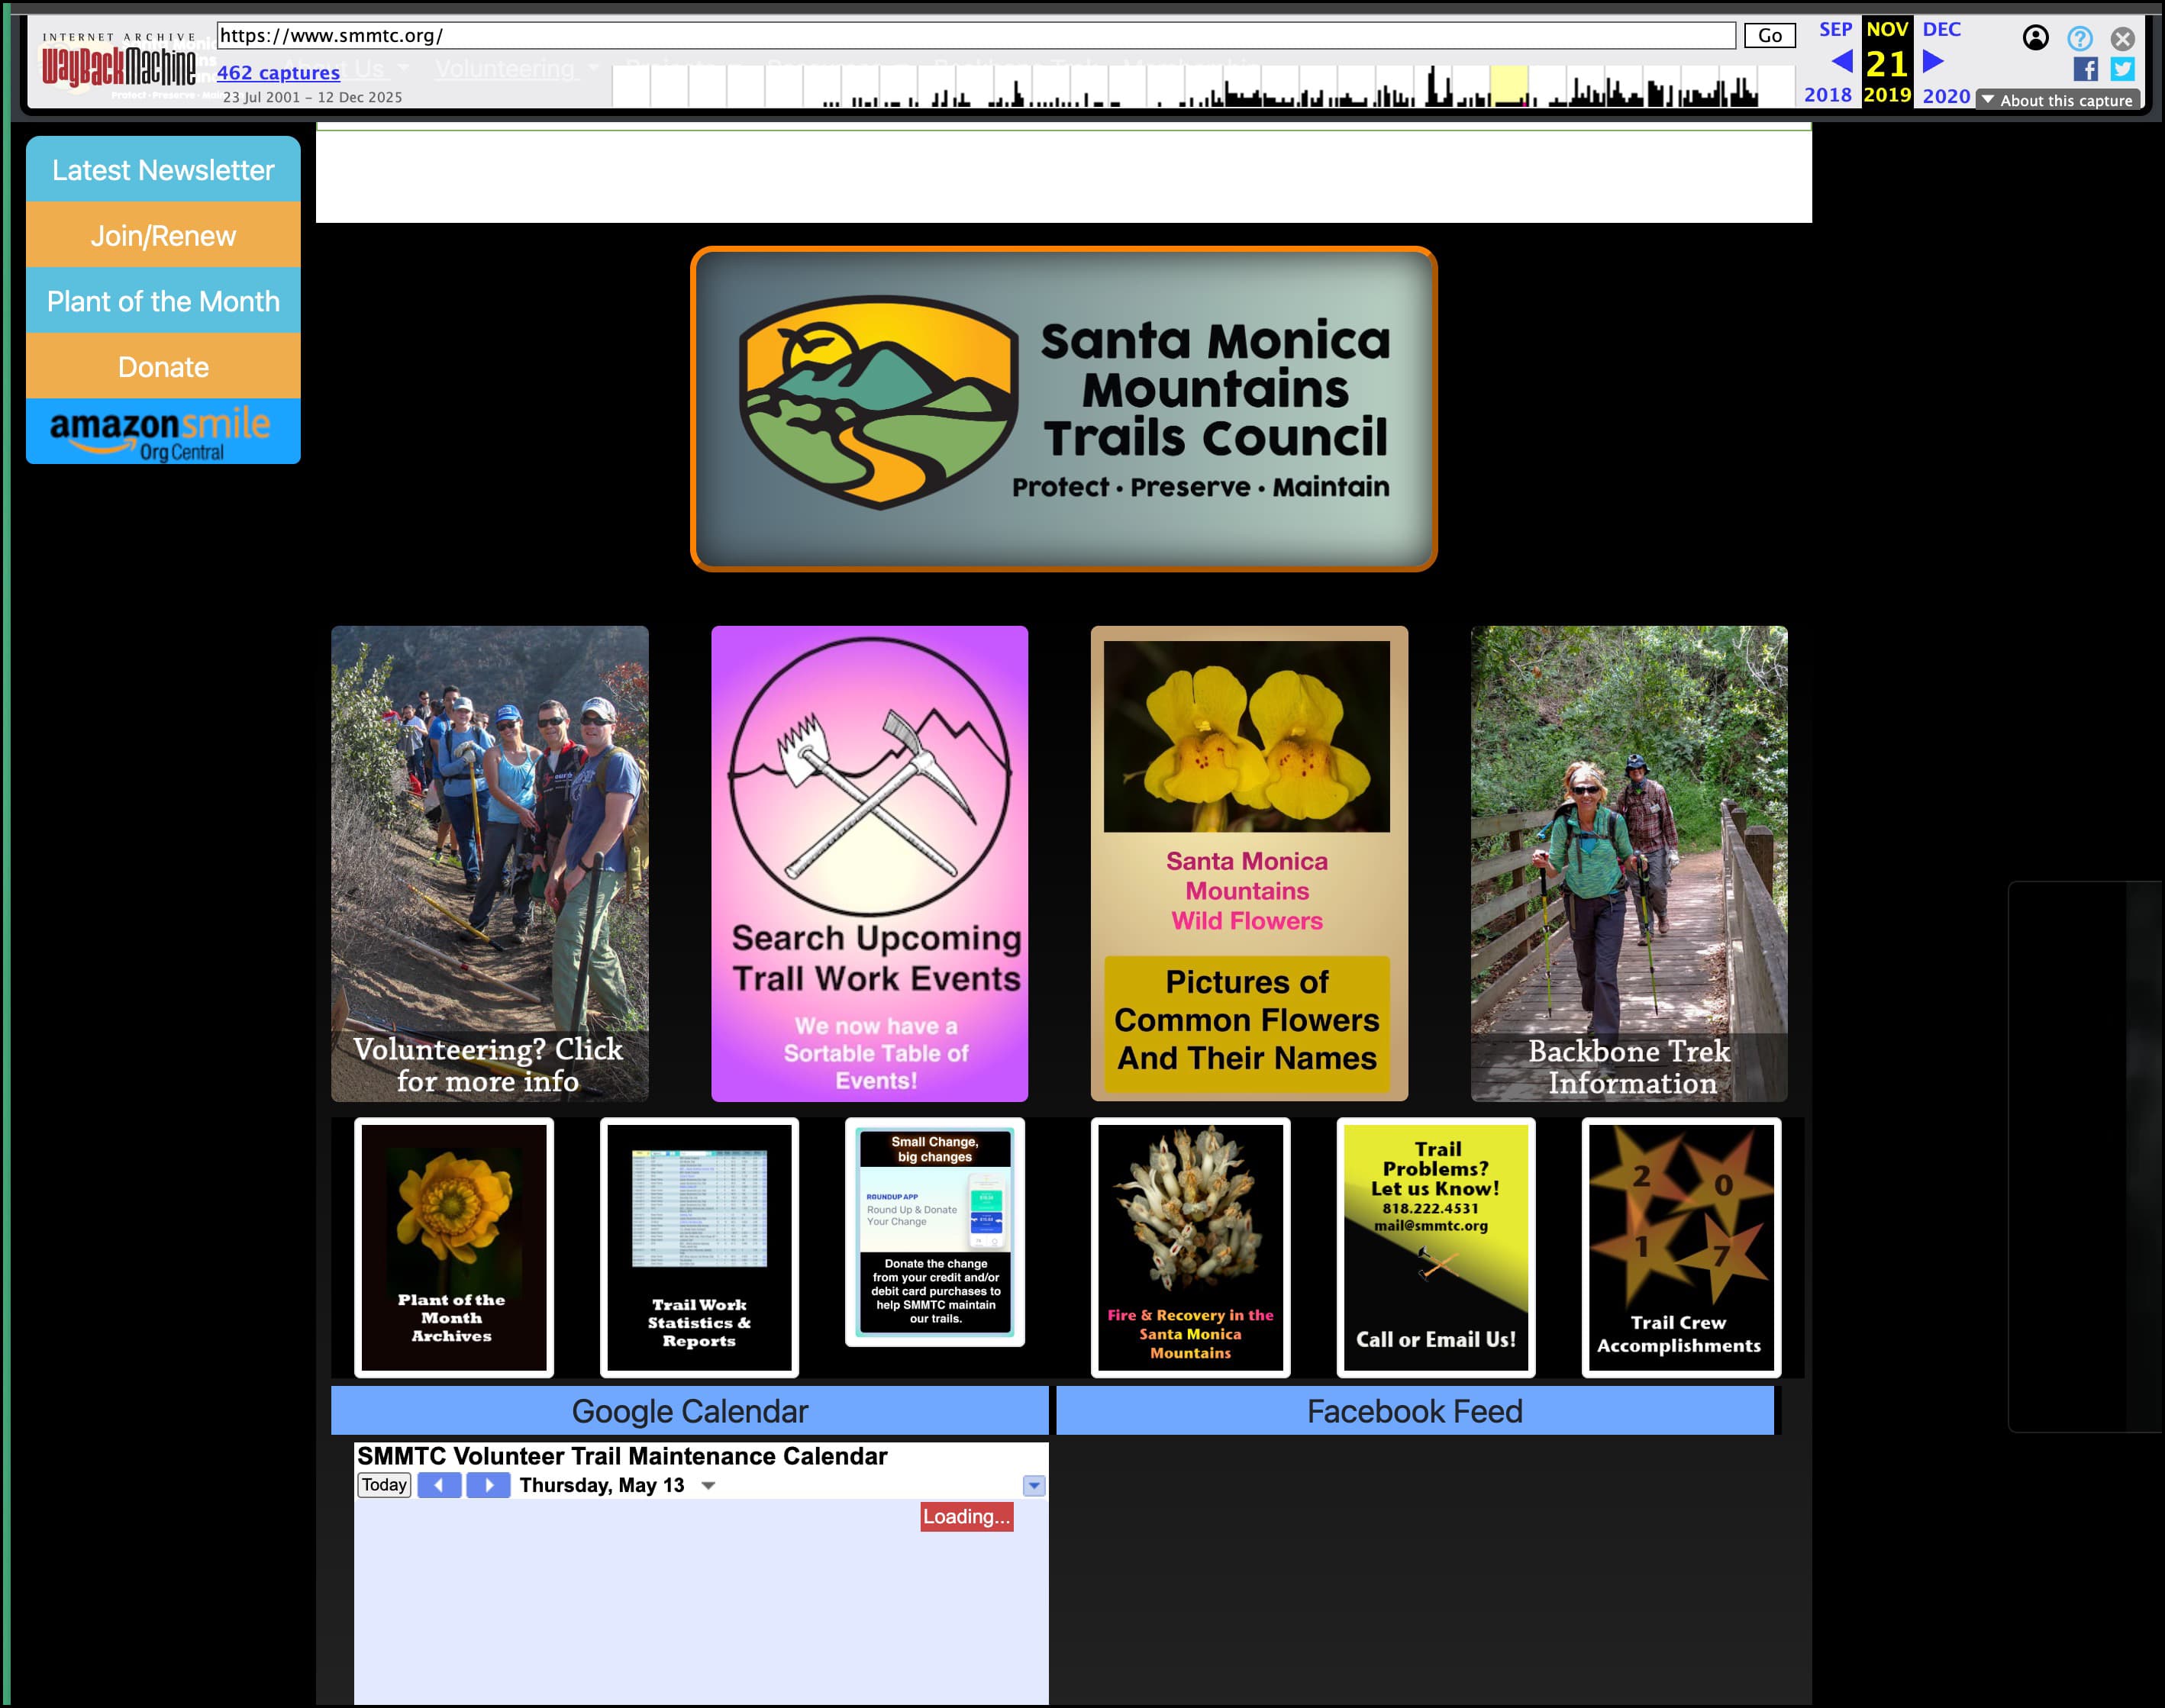Click the calendar previous-day arrow button
Screen dimensions: 2165x1708
[x=439, y=1485]
